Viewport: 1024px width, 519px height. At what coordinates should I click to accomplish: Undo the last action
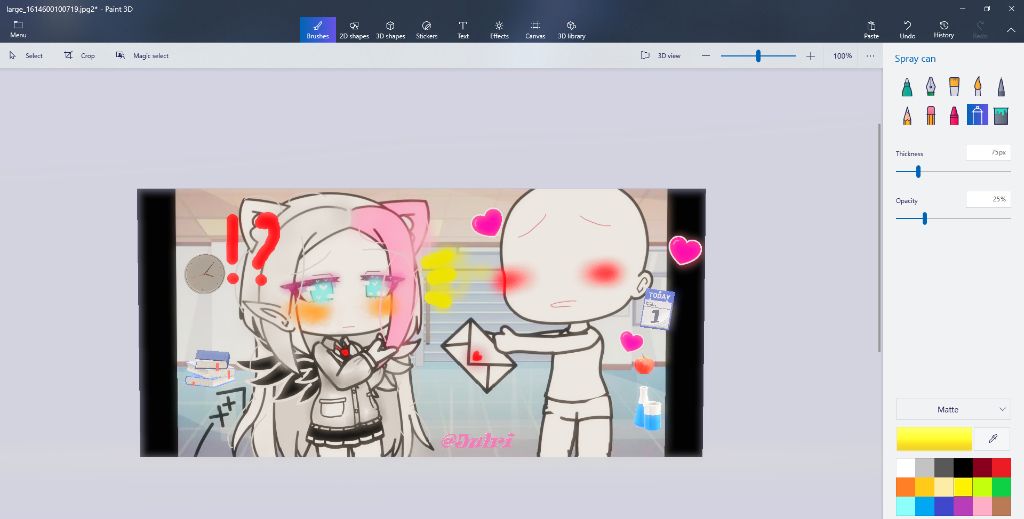point(907,29)
